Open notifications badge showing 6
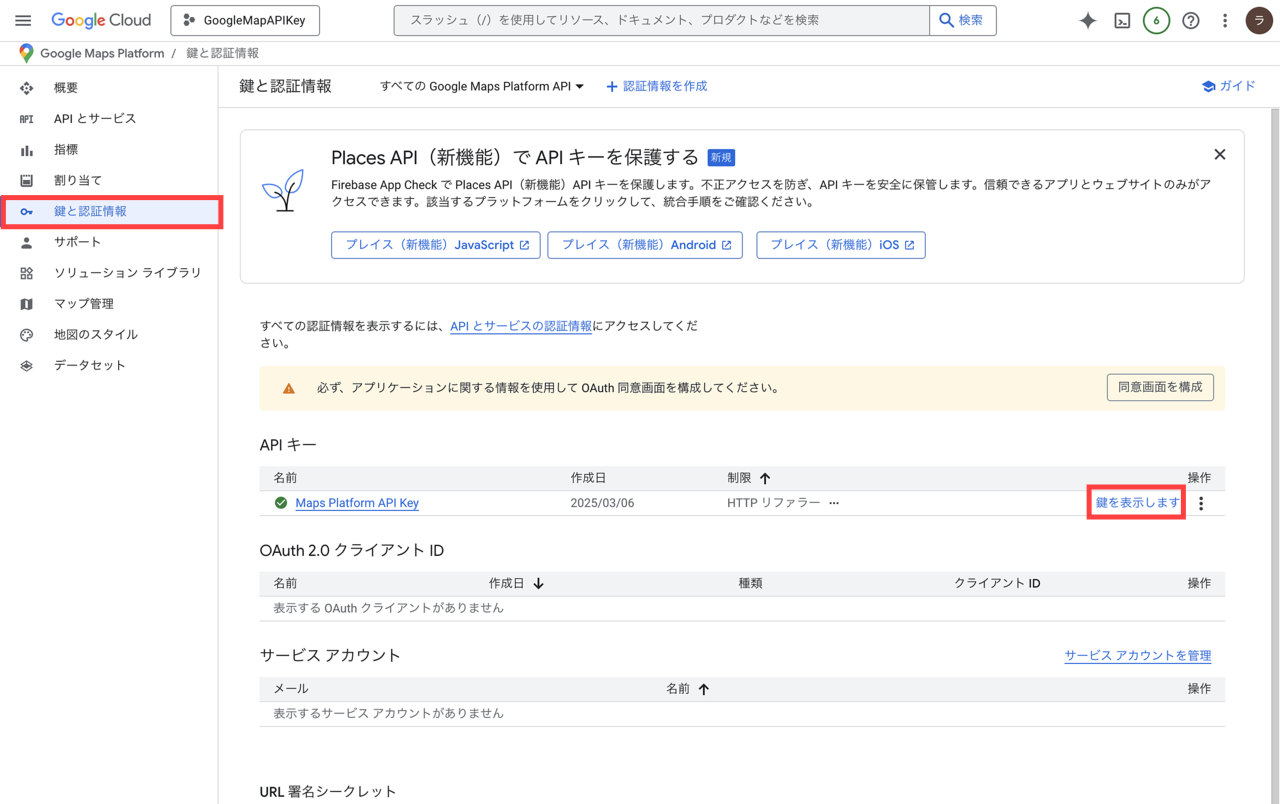The width and height of the screenshot is (1280, 804). 1156,20
